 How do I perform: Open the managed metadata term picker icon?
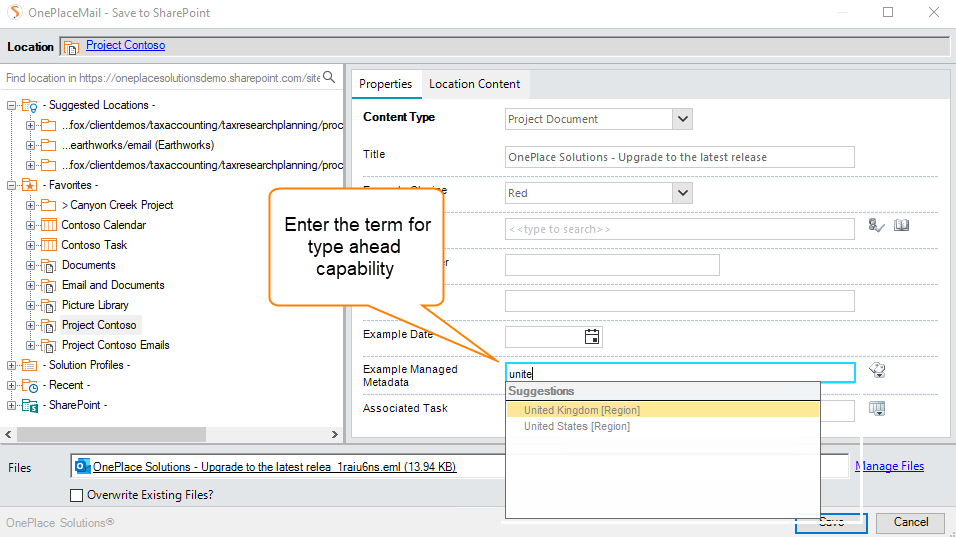pos(877,370)
